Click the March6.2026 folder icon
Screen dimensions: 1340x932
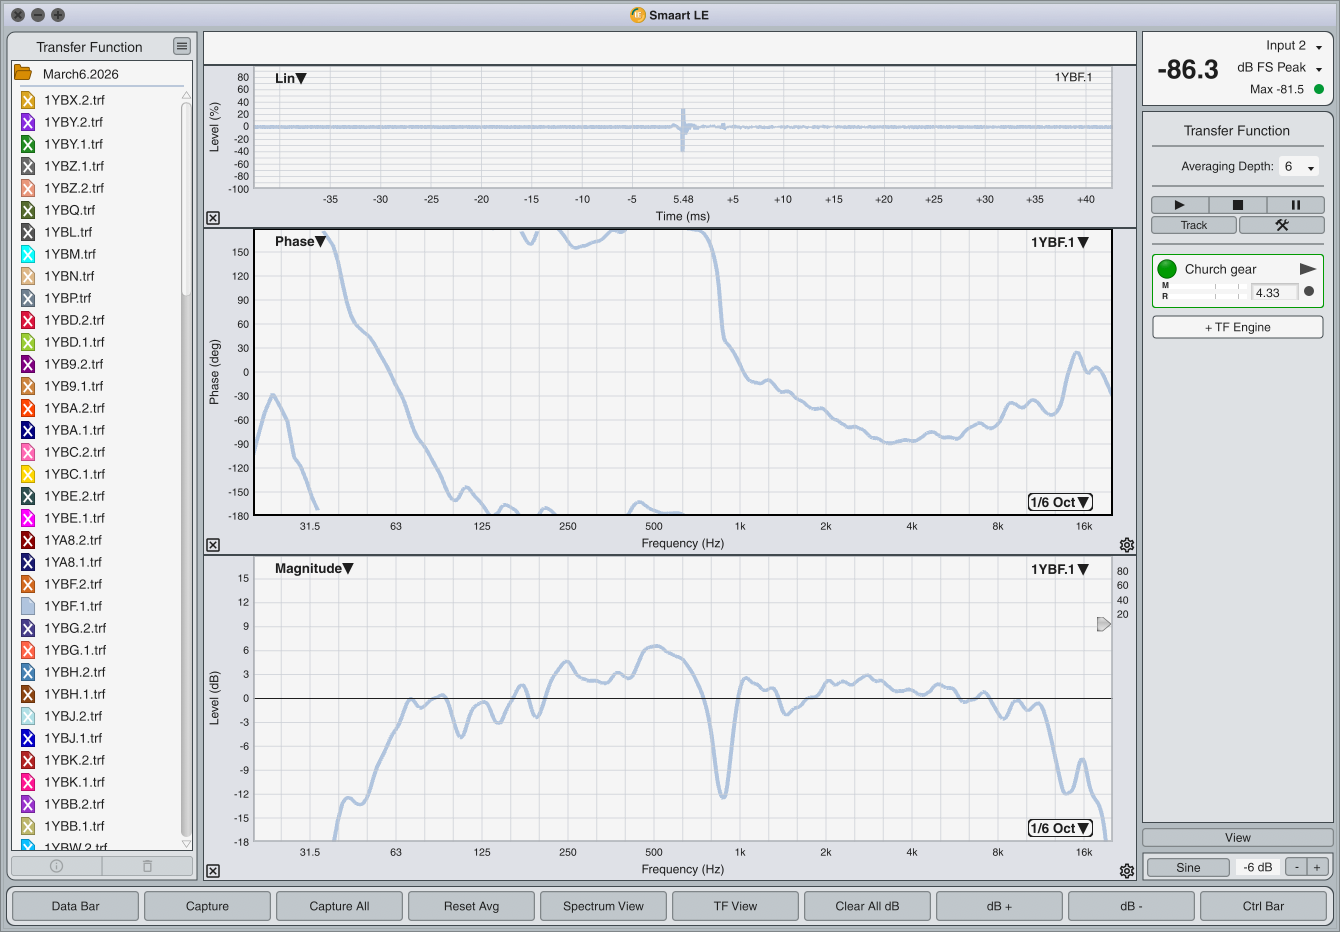[23, 73]
